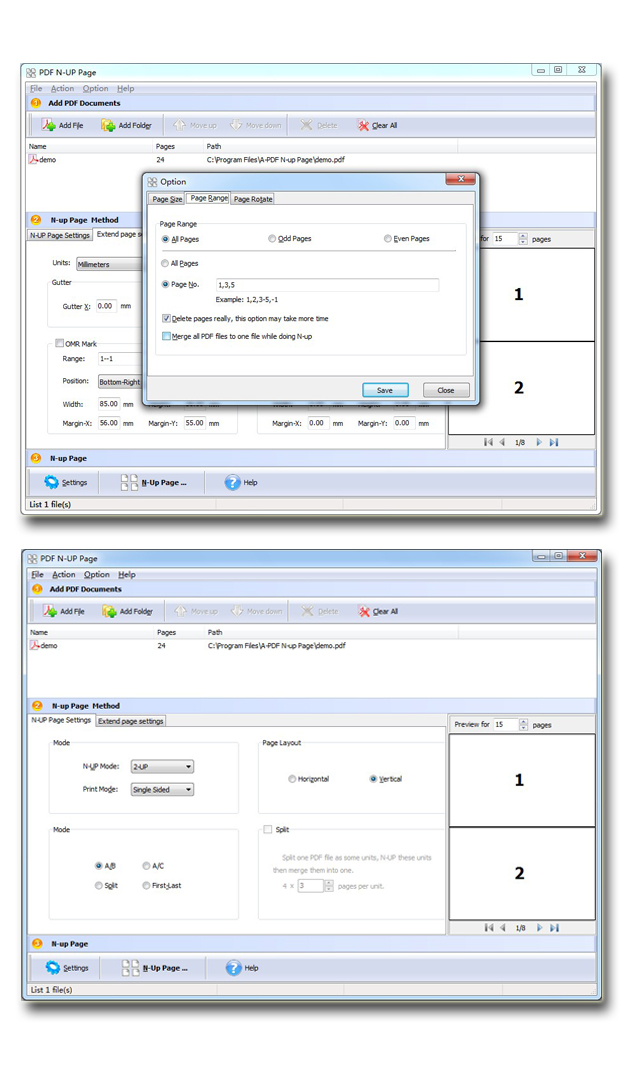
Task: Select Horizontal page layout radio
Action: 292,779
